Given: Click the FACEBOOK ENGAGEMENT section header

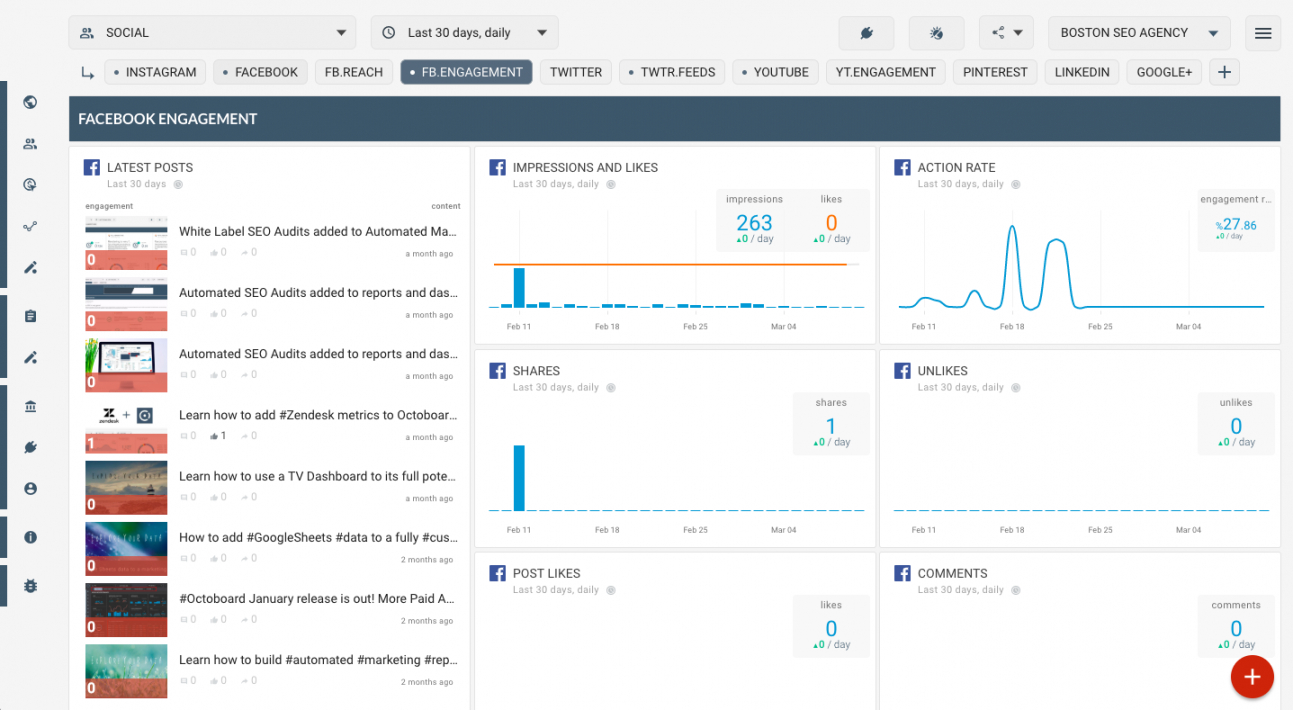Looking at the screenshot, I should 674,119.
